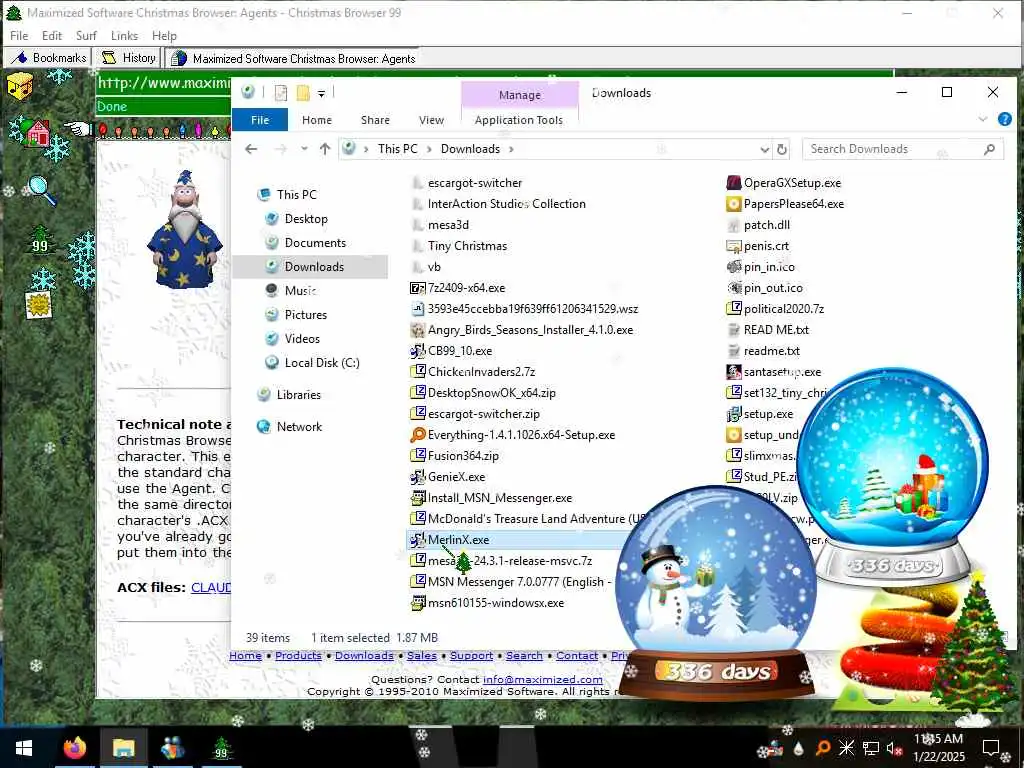The width and height of the screenshot is (1024, 768).
Task: Select the OperaGXSetup.exe file icon
Action: coord(734,183)
